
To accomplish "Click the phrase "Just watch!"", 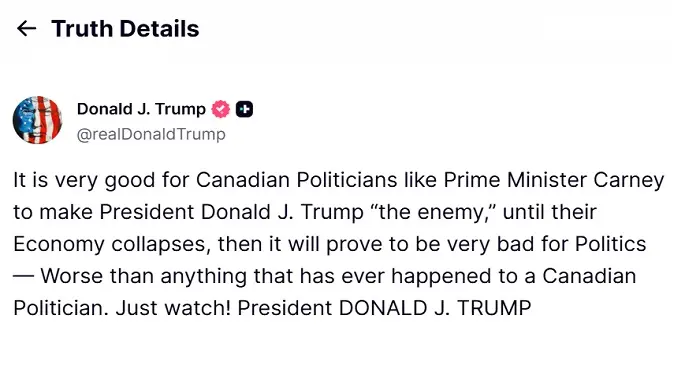I will pos(173,308).
